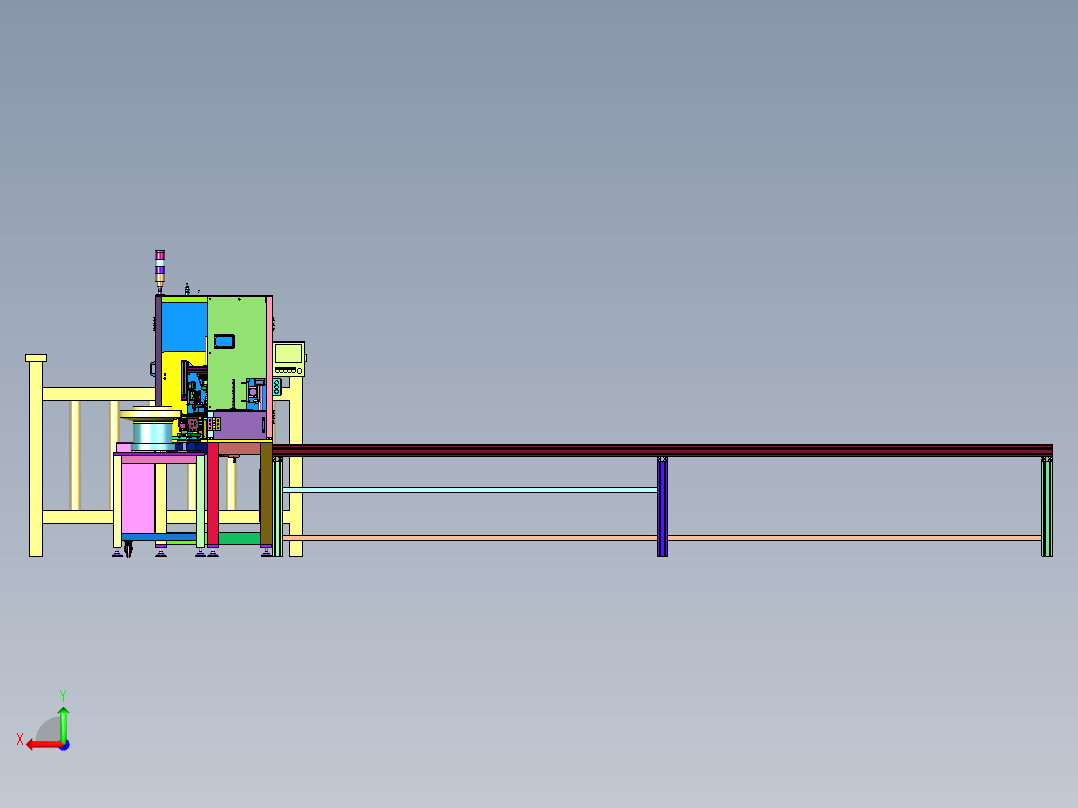The image size is (1078, 808).
Task: Select the purple box panel under the green door
Action: [240, 426]
